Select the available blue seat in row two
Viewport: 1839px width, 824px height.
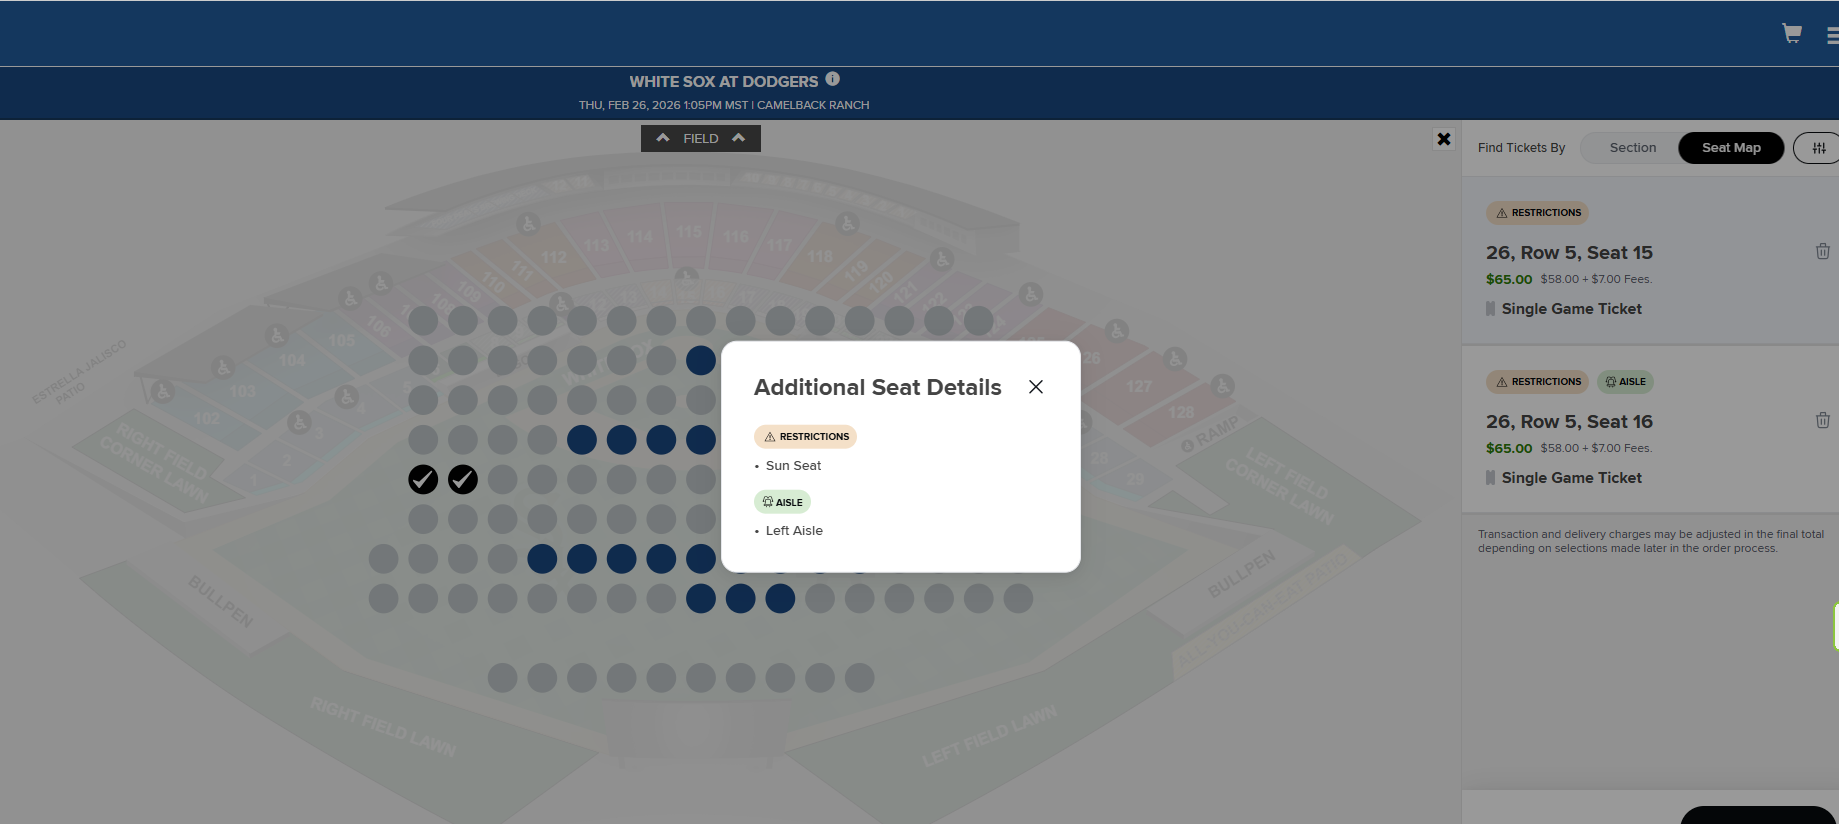click(x=701, y=360)
